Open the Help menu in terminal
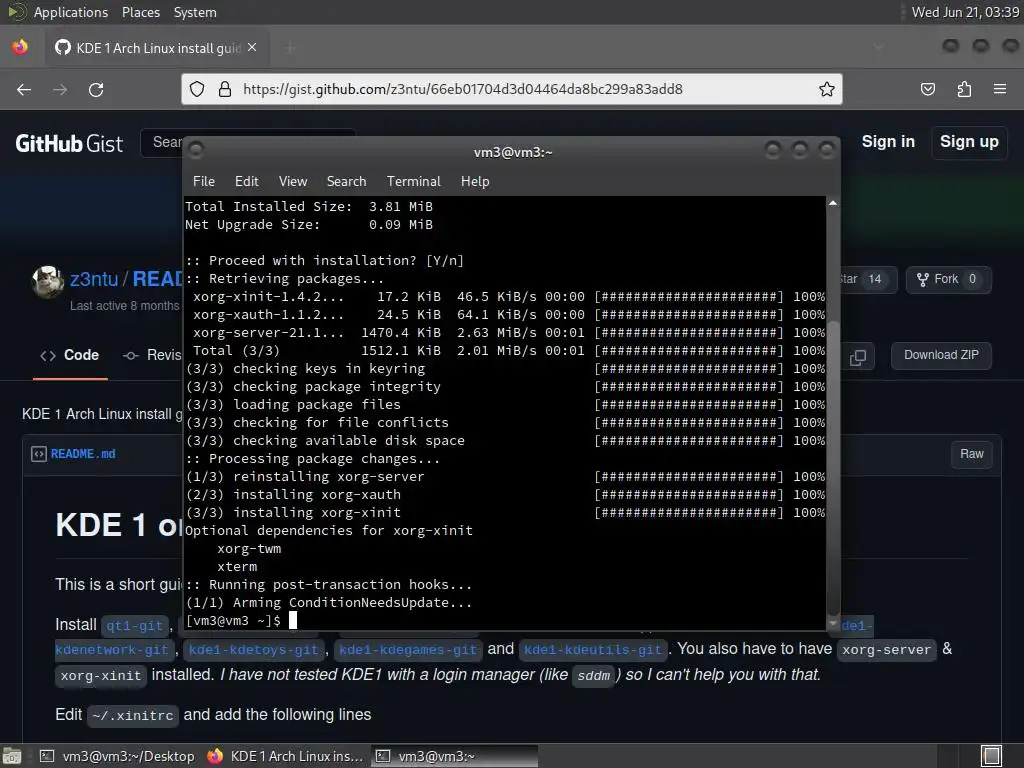Image resolution: width=1024 pixels, height=768 pixels. point(475,182)
